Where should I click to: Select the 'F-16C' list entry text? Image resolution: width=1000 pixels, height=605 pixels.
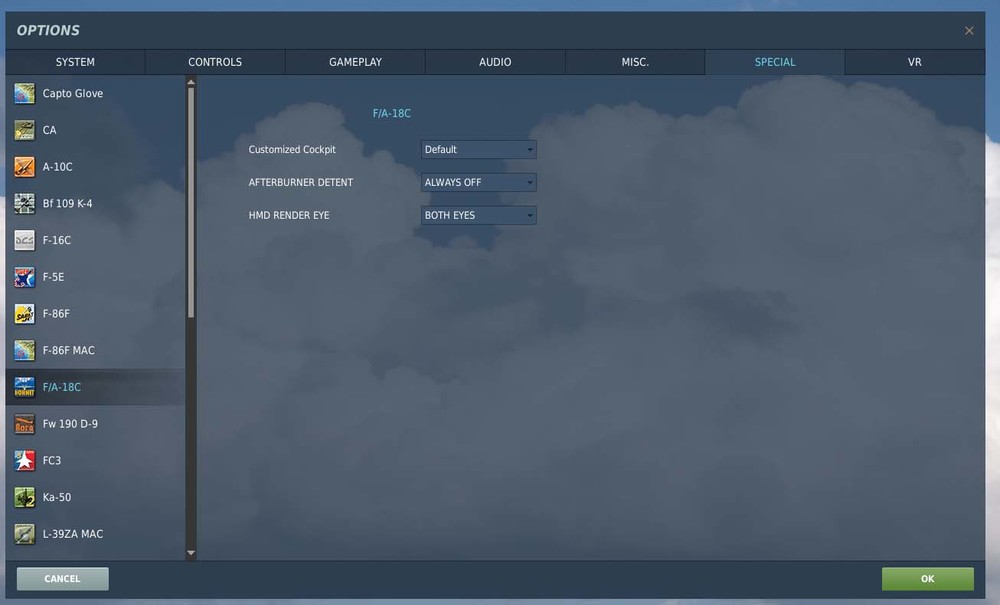coord(57,240)
